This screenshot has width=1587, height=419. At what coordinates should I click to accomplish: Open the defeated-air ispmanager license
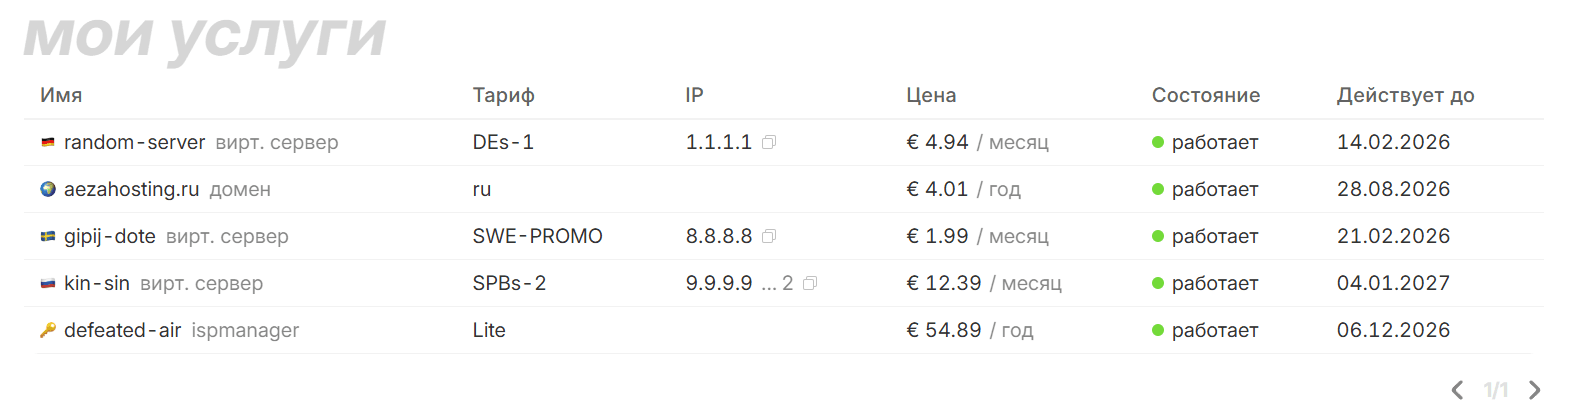click(x=122, y=331)
